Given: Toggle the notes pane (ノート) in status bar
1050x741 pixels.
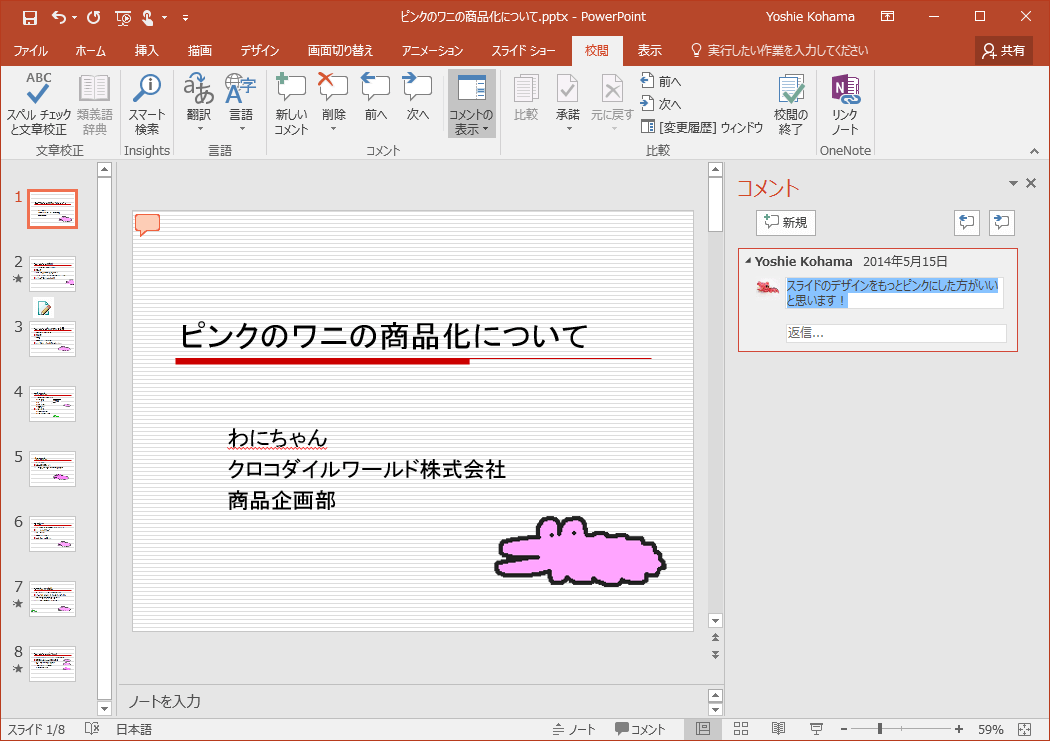Looking at the screenshot, I should (x=574, y=730).
